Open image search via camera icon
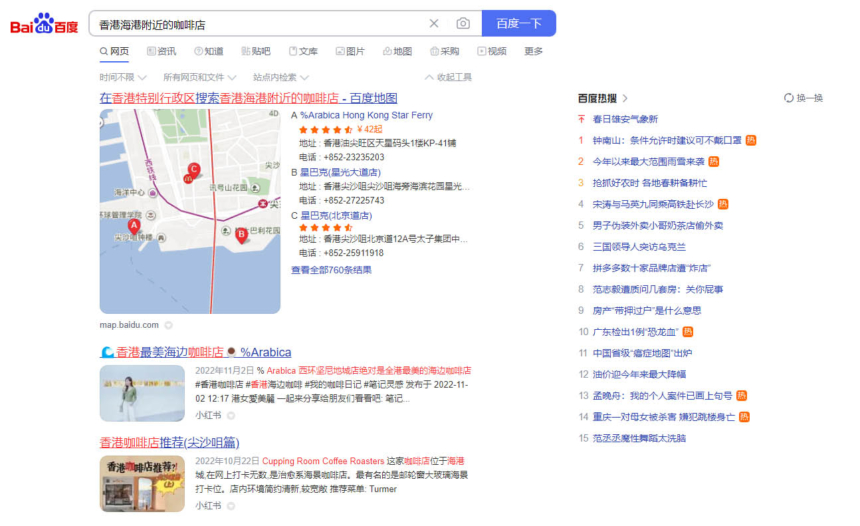The image size is (860, 526). coord(463,24)
